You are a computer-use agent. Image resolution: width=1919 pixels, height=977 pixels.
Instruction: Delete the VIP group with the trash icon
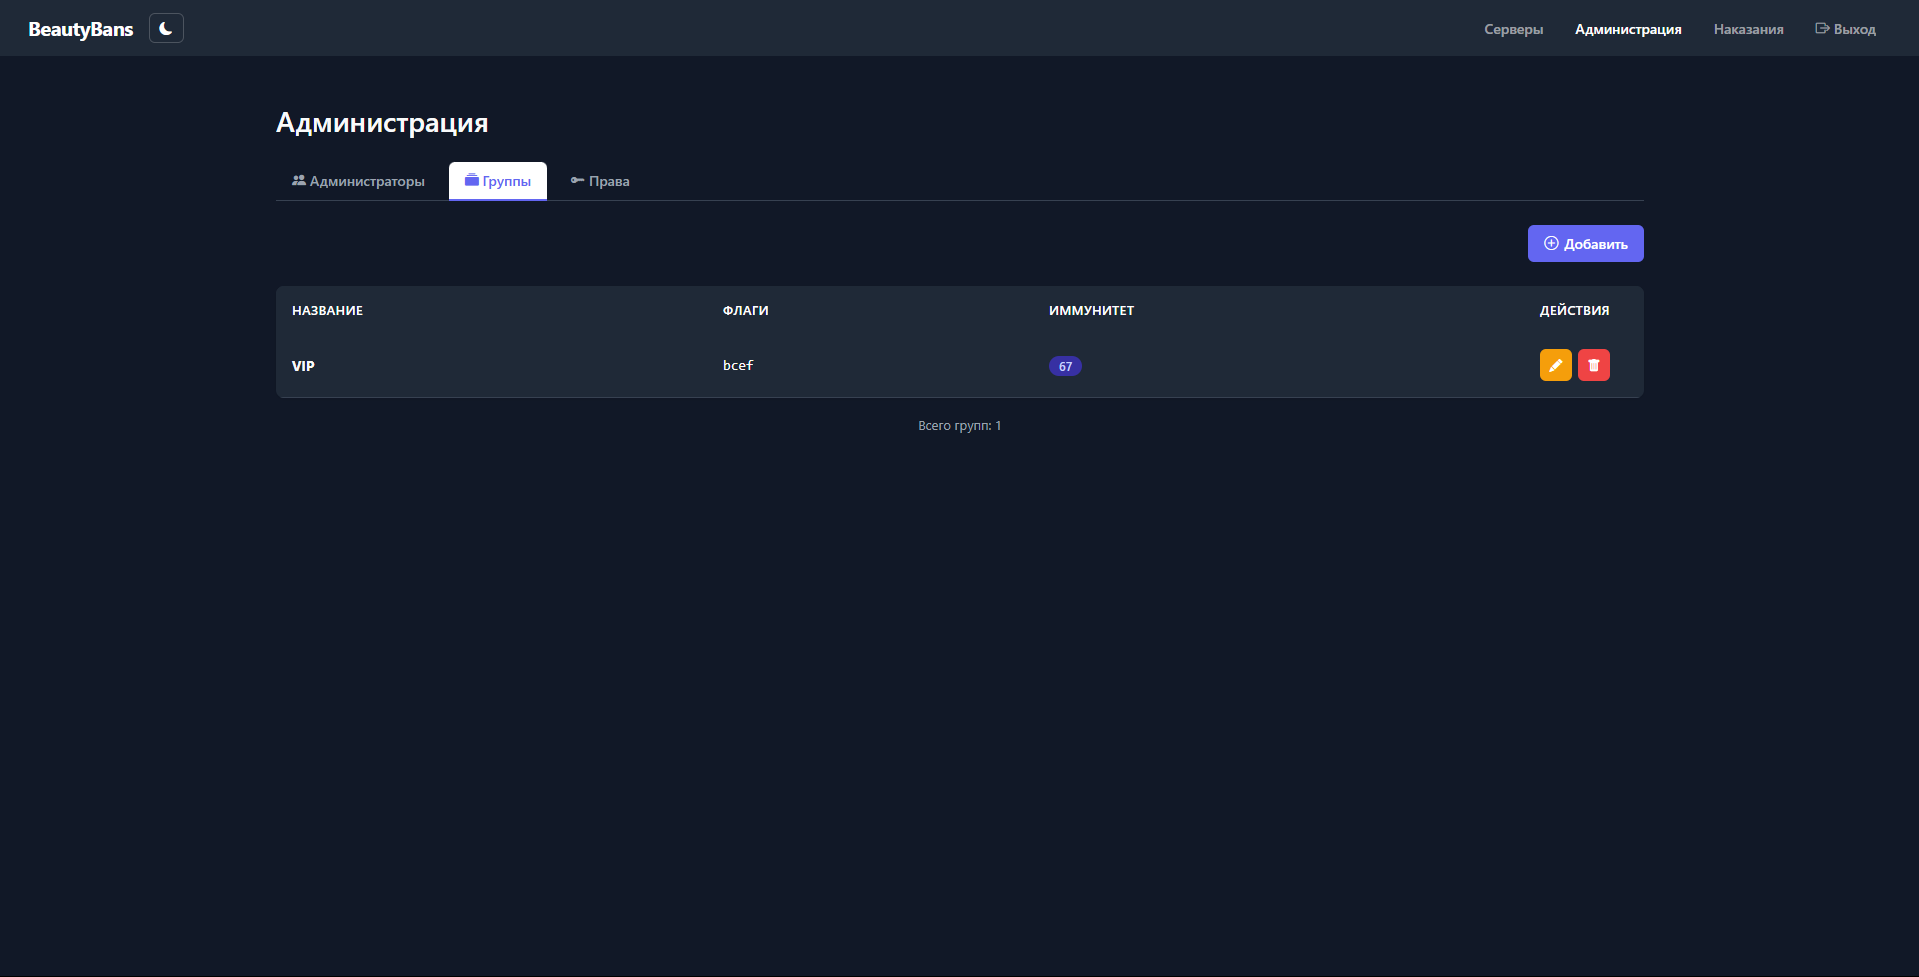[x=1593, y=365]
